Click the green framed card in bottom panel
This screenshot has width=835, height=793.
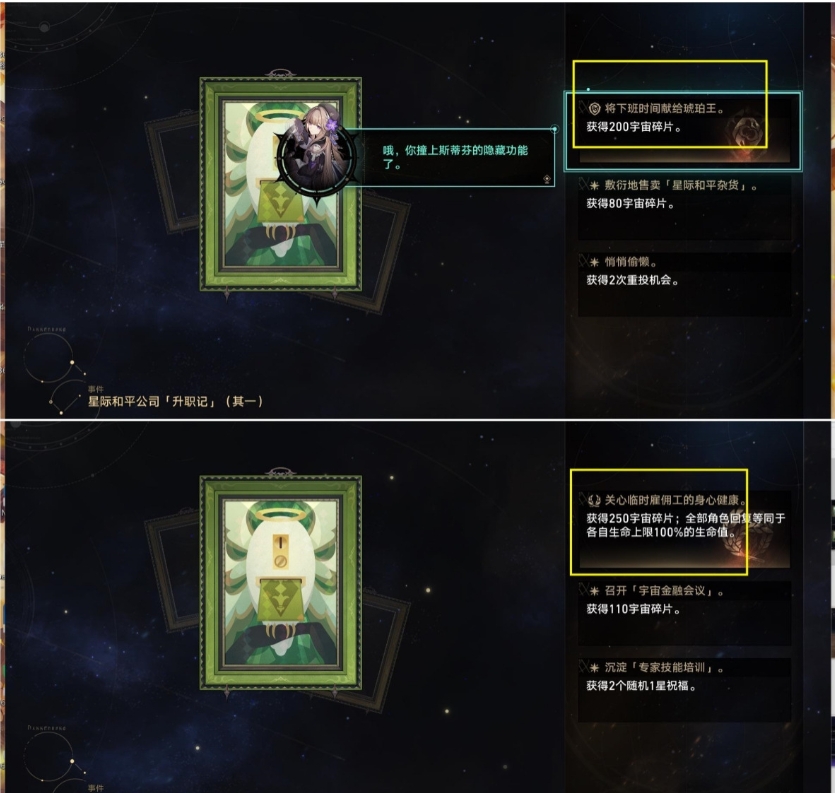281,583
